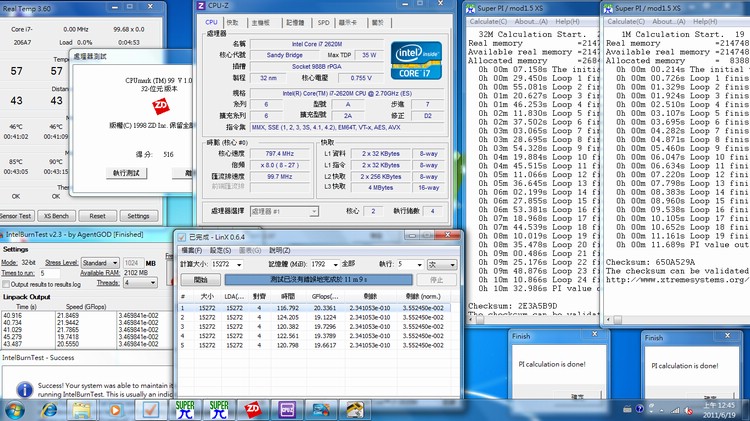Click the blue question mark tray icon
The width and height of the screenshot is (750, 421).
pos(639,409)
